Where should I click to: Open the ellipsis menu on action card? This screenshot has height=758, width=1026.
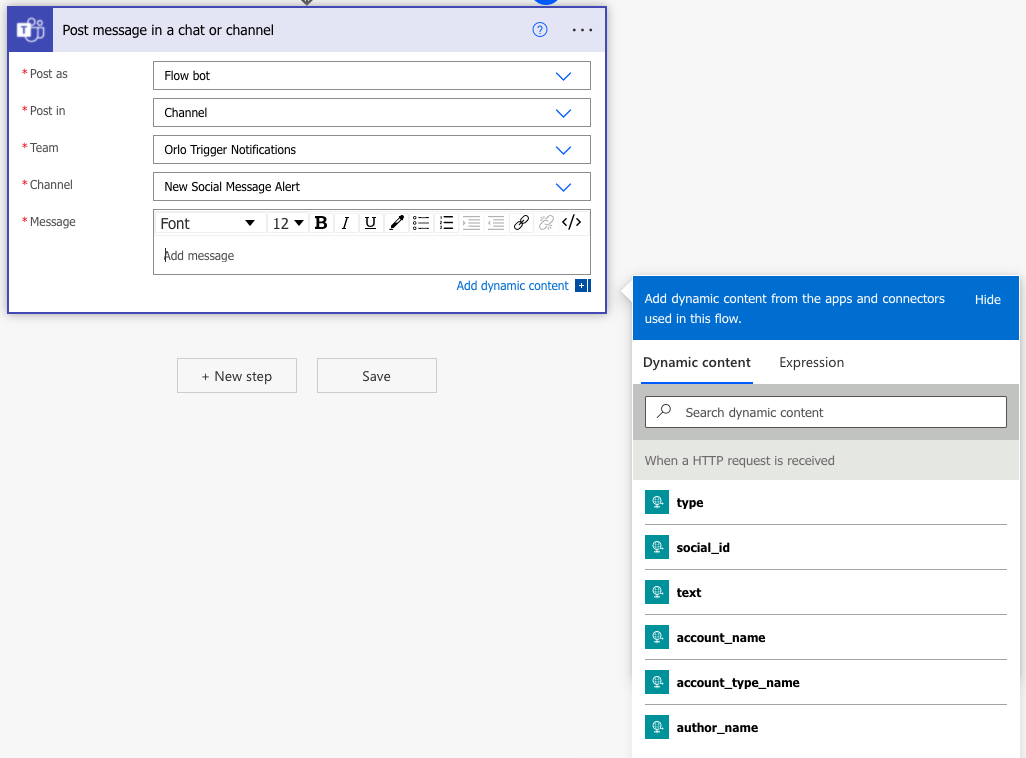click(582, 30)
